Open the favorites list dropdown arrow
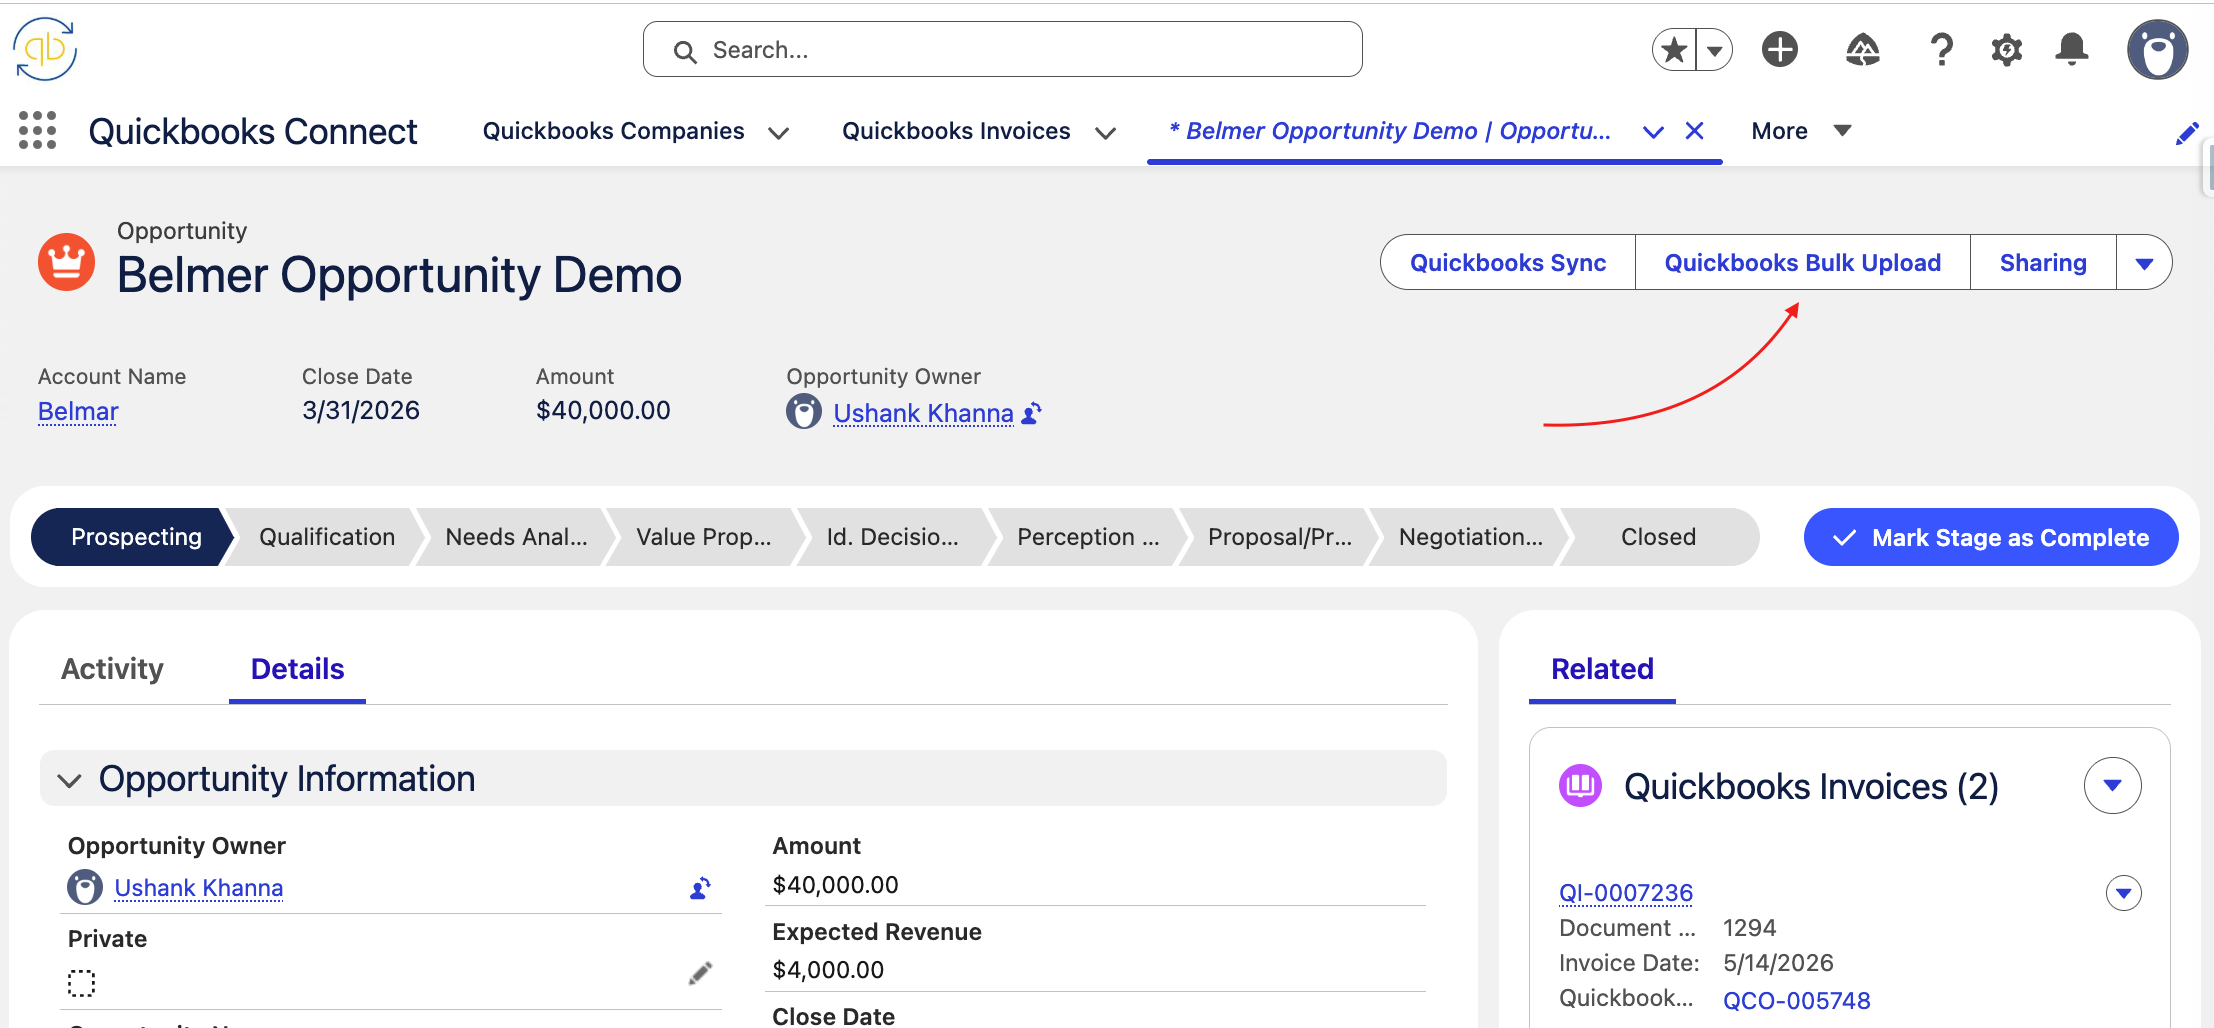 (1715, 49)
